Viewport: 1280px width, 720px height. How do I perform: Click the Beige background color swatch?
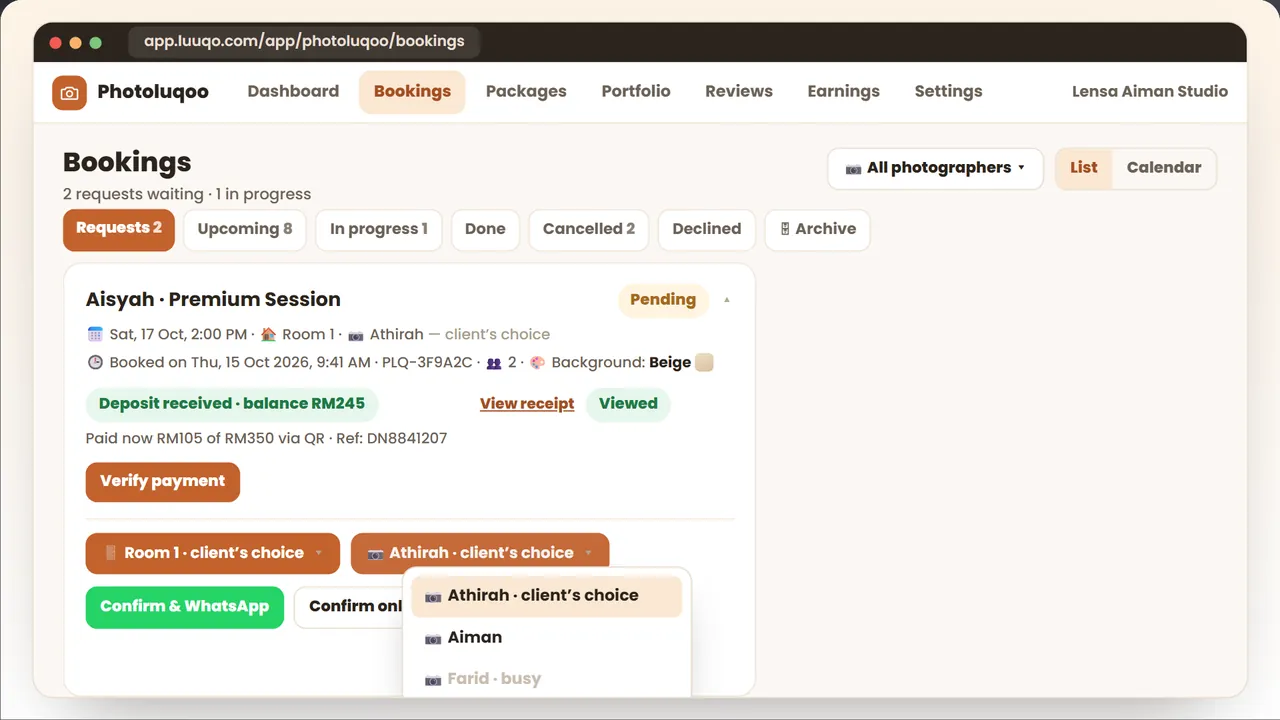pos(704,362)
